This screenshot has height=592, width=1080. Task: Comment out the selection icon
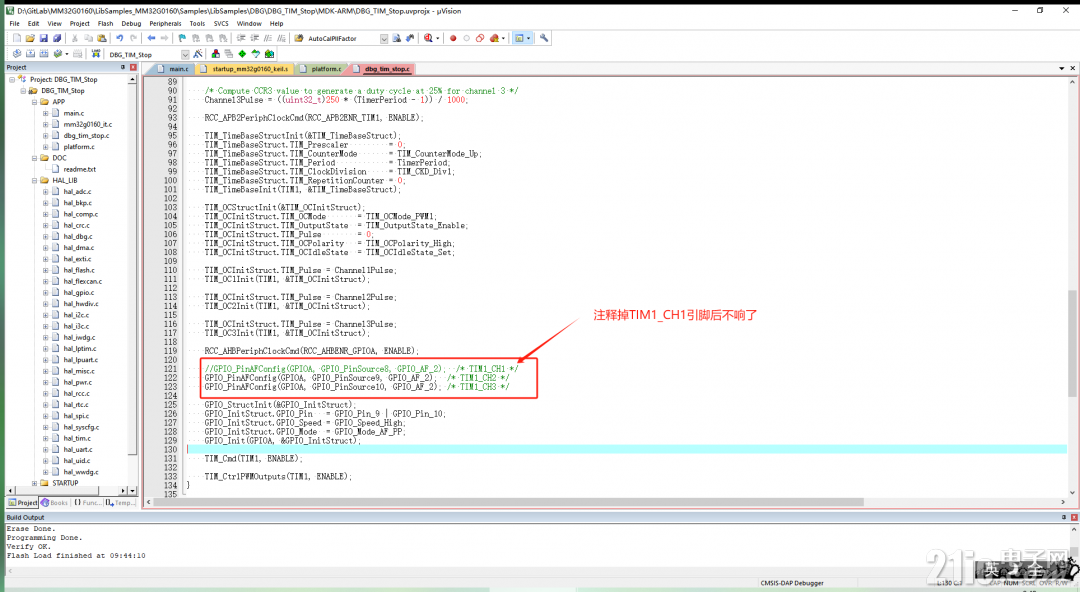(268, 38)
